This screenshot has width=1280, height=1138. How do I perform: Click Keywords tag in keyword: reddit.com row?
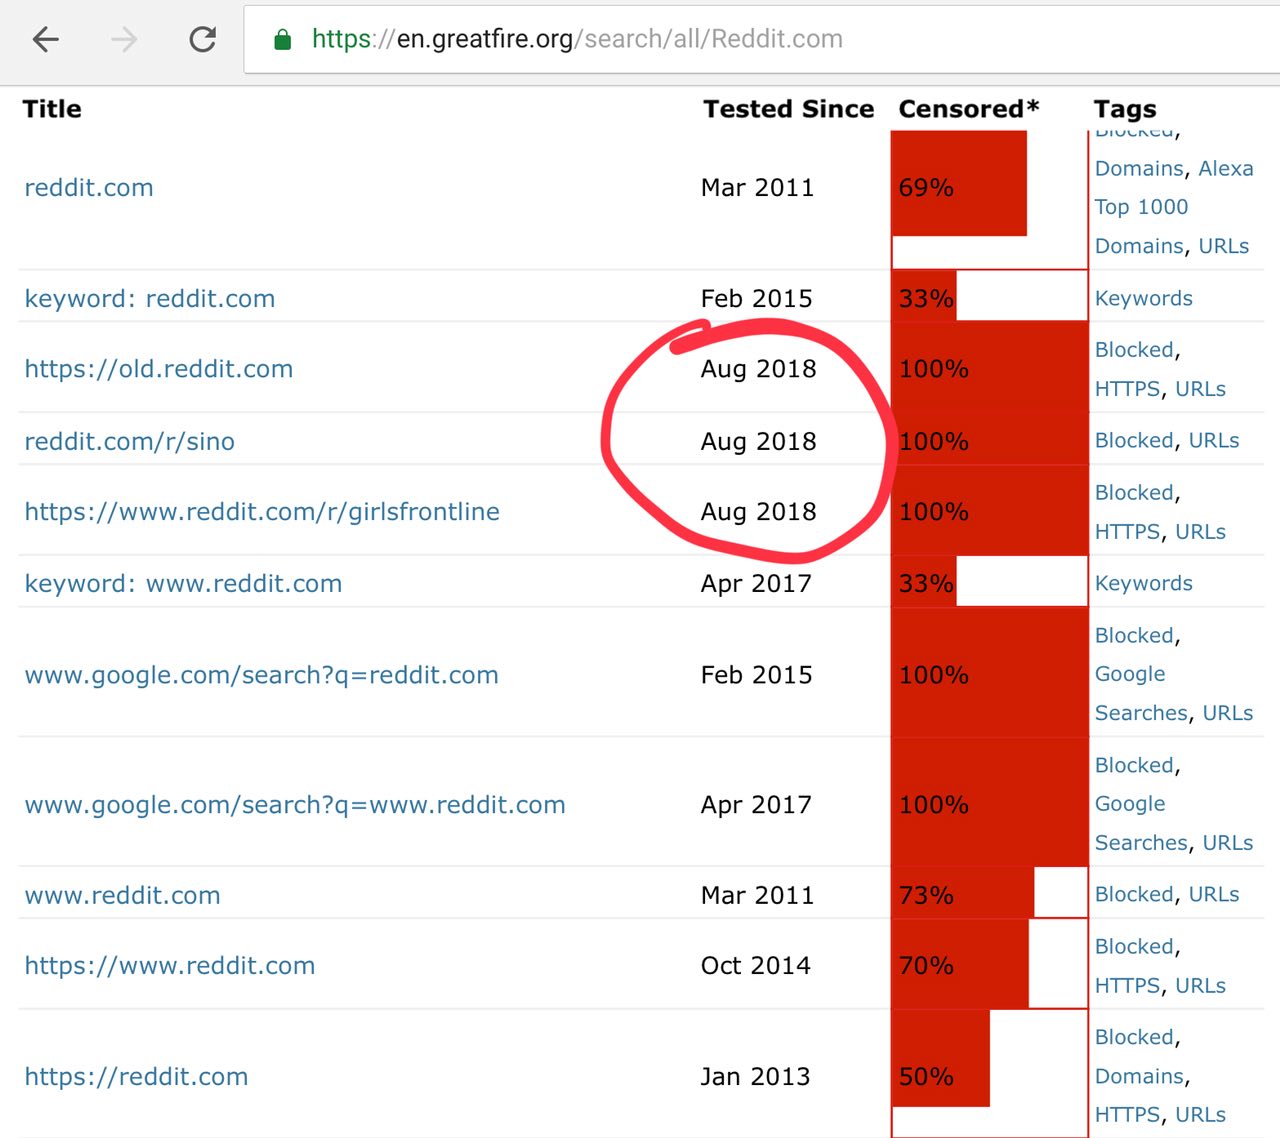1144,298
